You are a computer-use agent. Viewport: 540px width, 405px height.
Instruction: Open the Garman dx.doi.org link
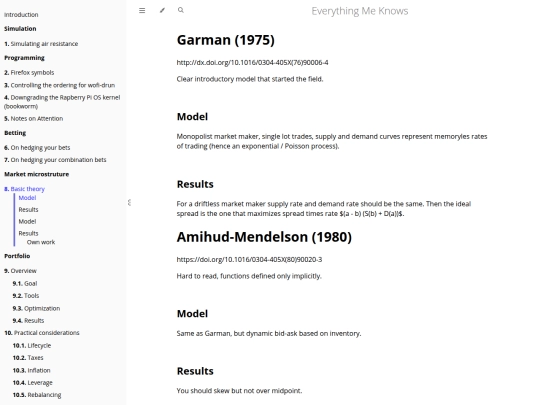[x=252, y=63]
